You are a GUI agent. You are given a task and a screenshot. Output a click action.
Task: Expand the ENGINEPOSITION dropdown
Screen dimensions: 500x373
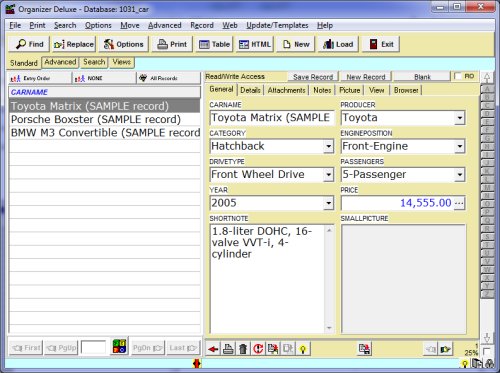click(460, 146)
